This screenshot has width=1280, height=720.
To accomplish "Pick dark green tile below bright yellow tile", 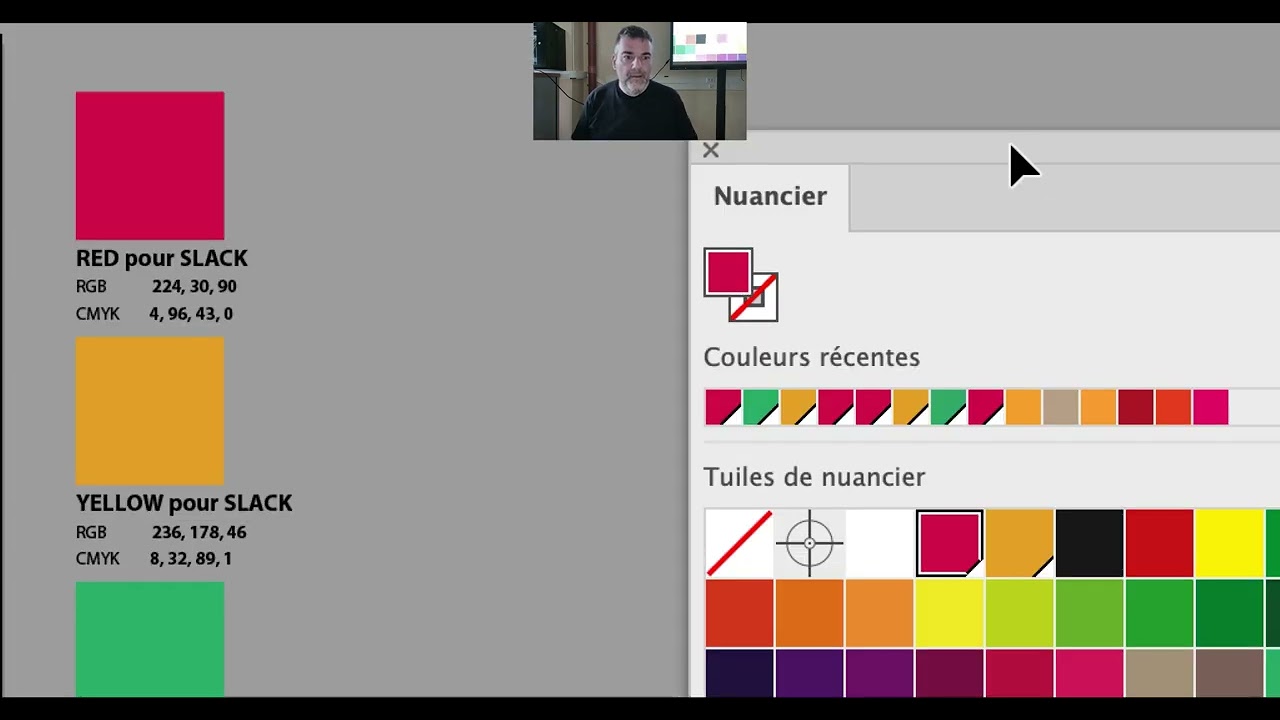I will pos(1229,613).
